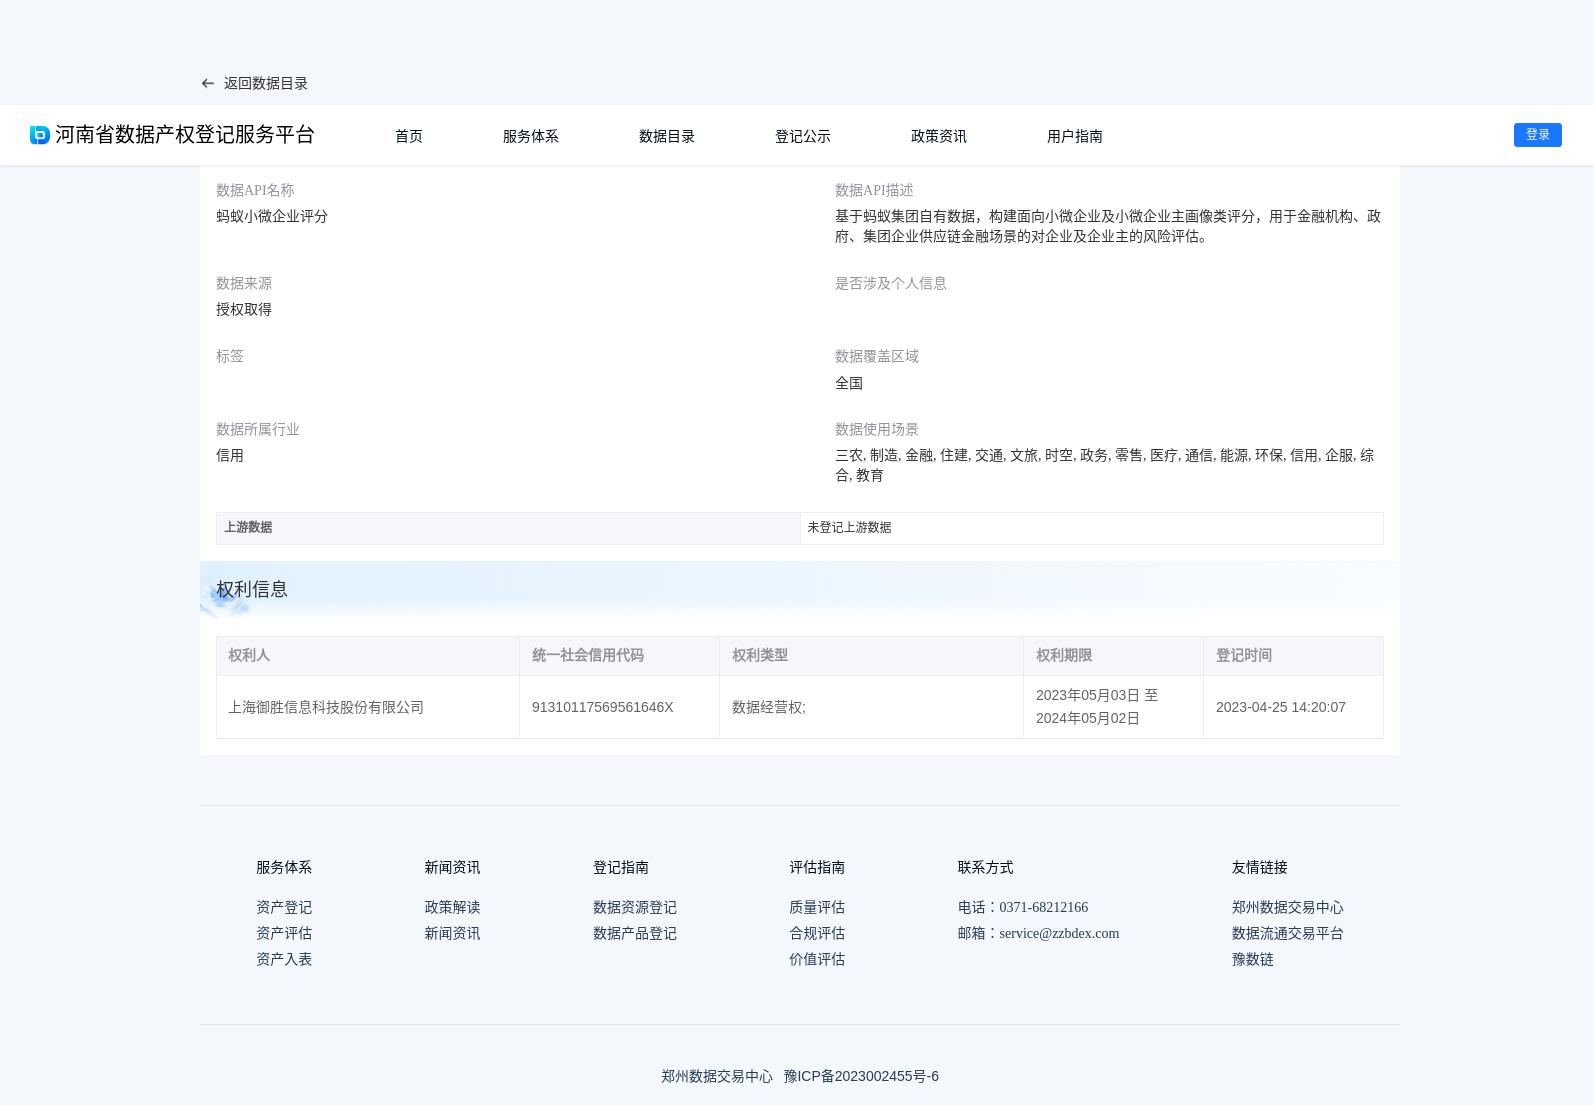Visit 数据流通交易平台 friendly link
The image size is (1594, 1105).
[x=1288, y=933]
